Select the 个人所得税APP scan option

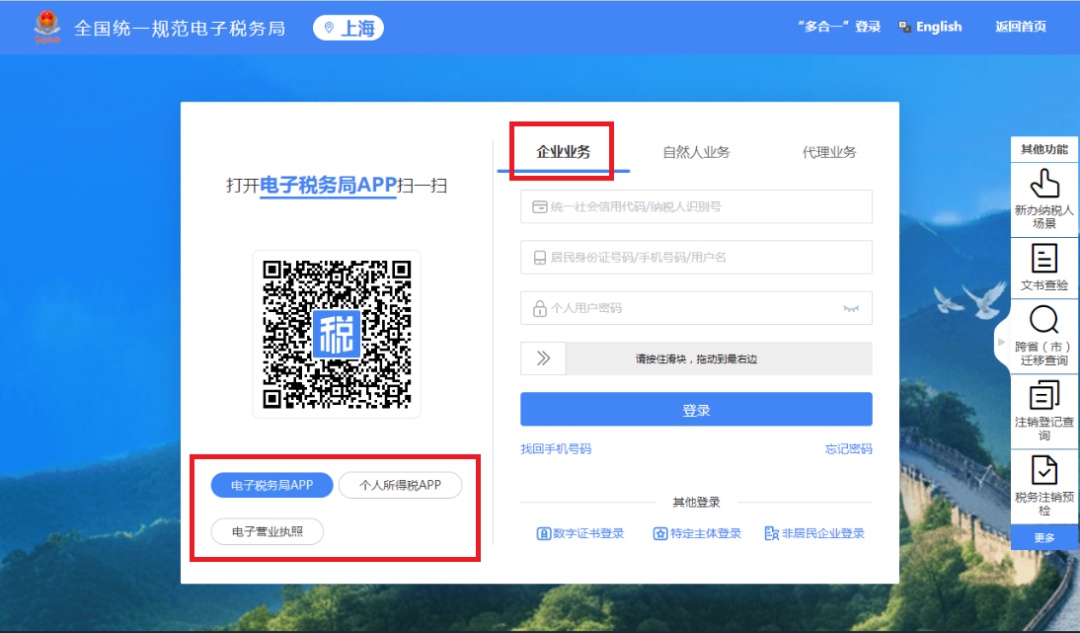click(400, 485)
